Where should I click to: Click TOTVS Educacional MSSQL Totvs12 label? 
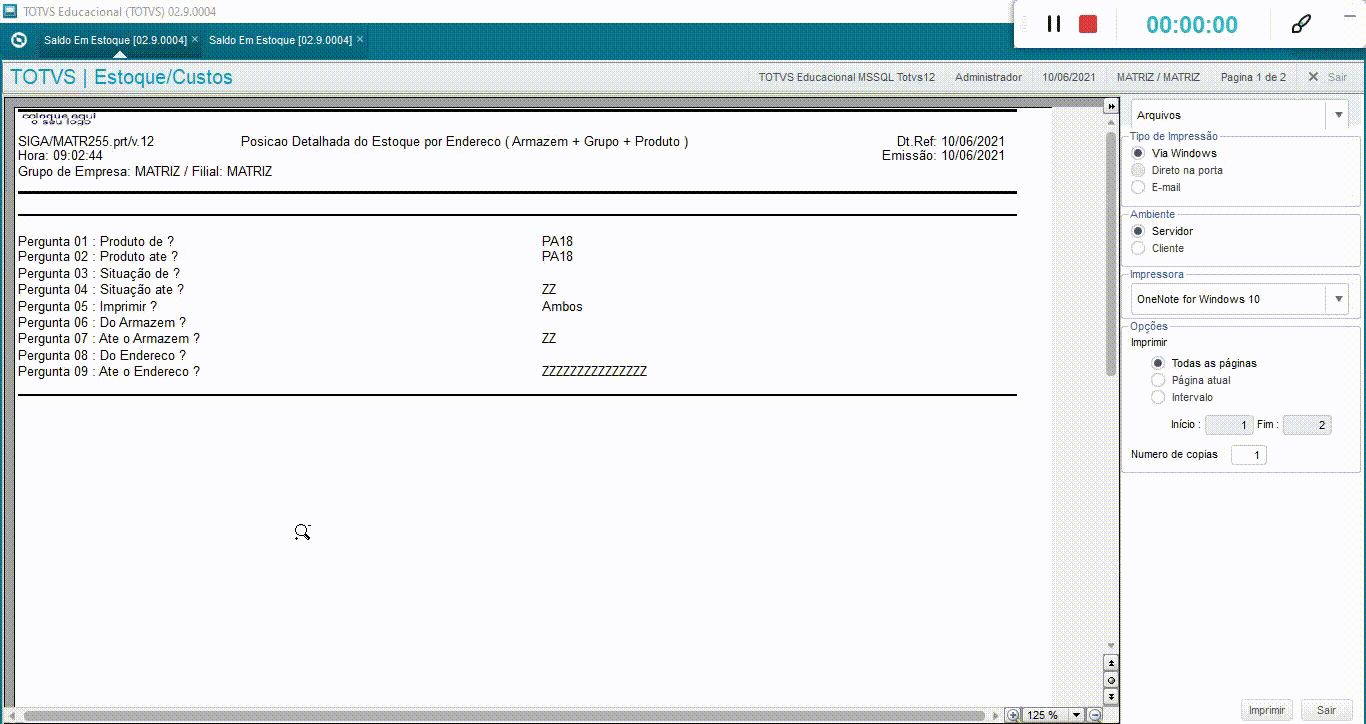[x=846, y=77]
